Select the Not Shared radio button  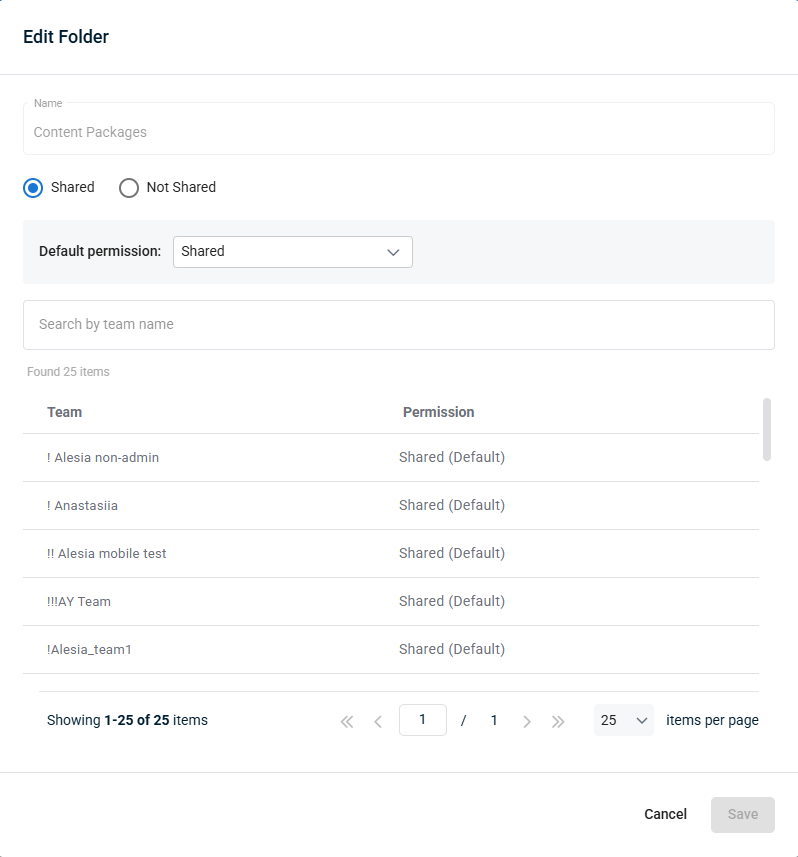coord(129,188)
